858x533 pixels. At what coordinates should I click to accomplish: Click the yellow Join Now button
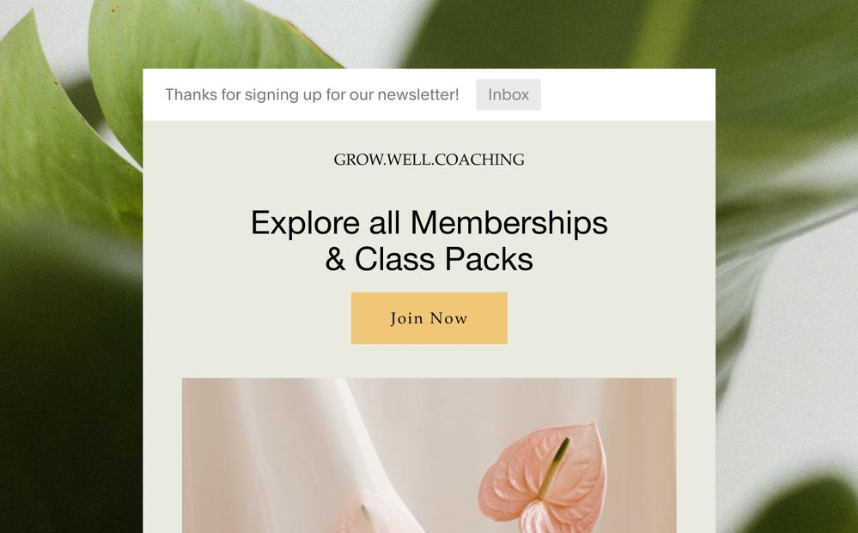tap(429, 318)
